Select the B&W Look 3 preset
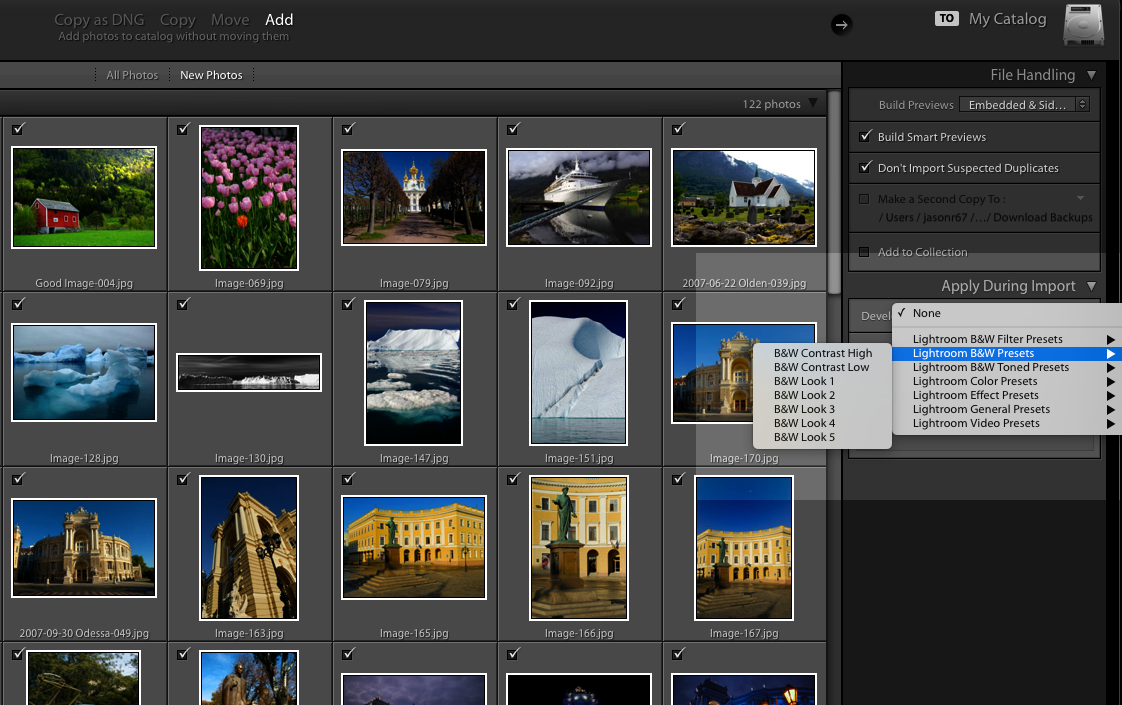The height and width of the screenshot is (705, 1122). pyautogui.click(x=823, y=409)
